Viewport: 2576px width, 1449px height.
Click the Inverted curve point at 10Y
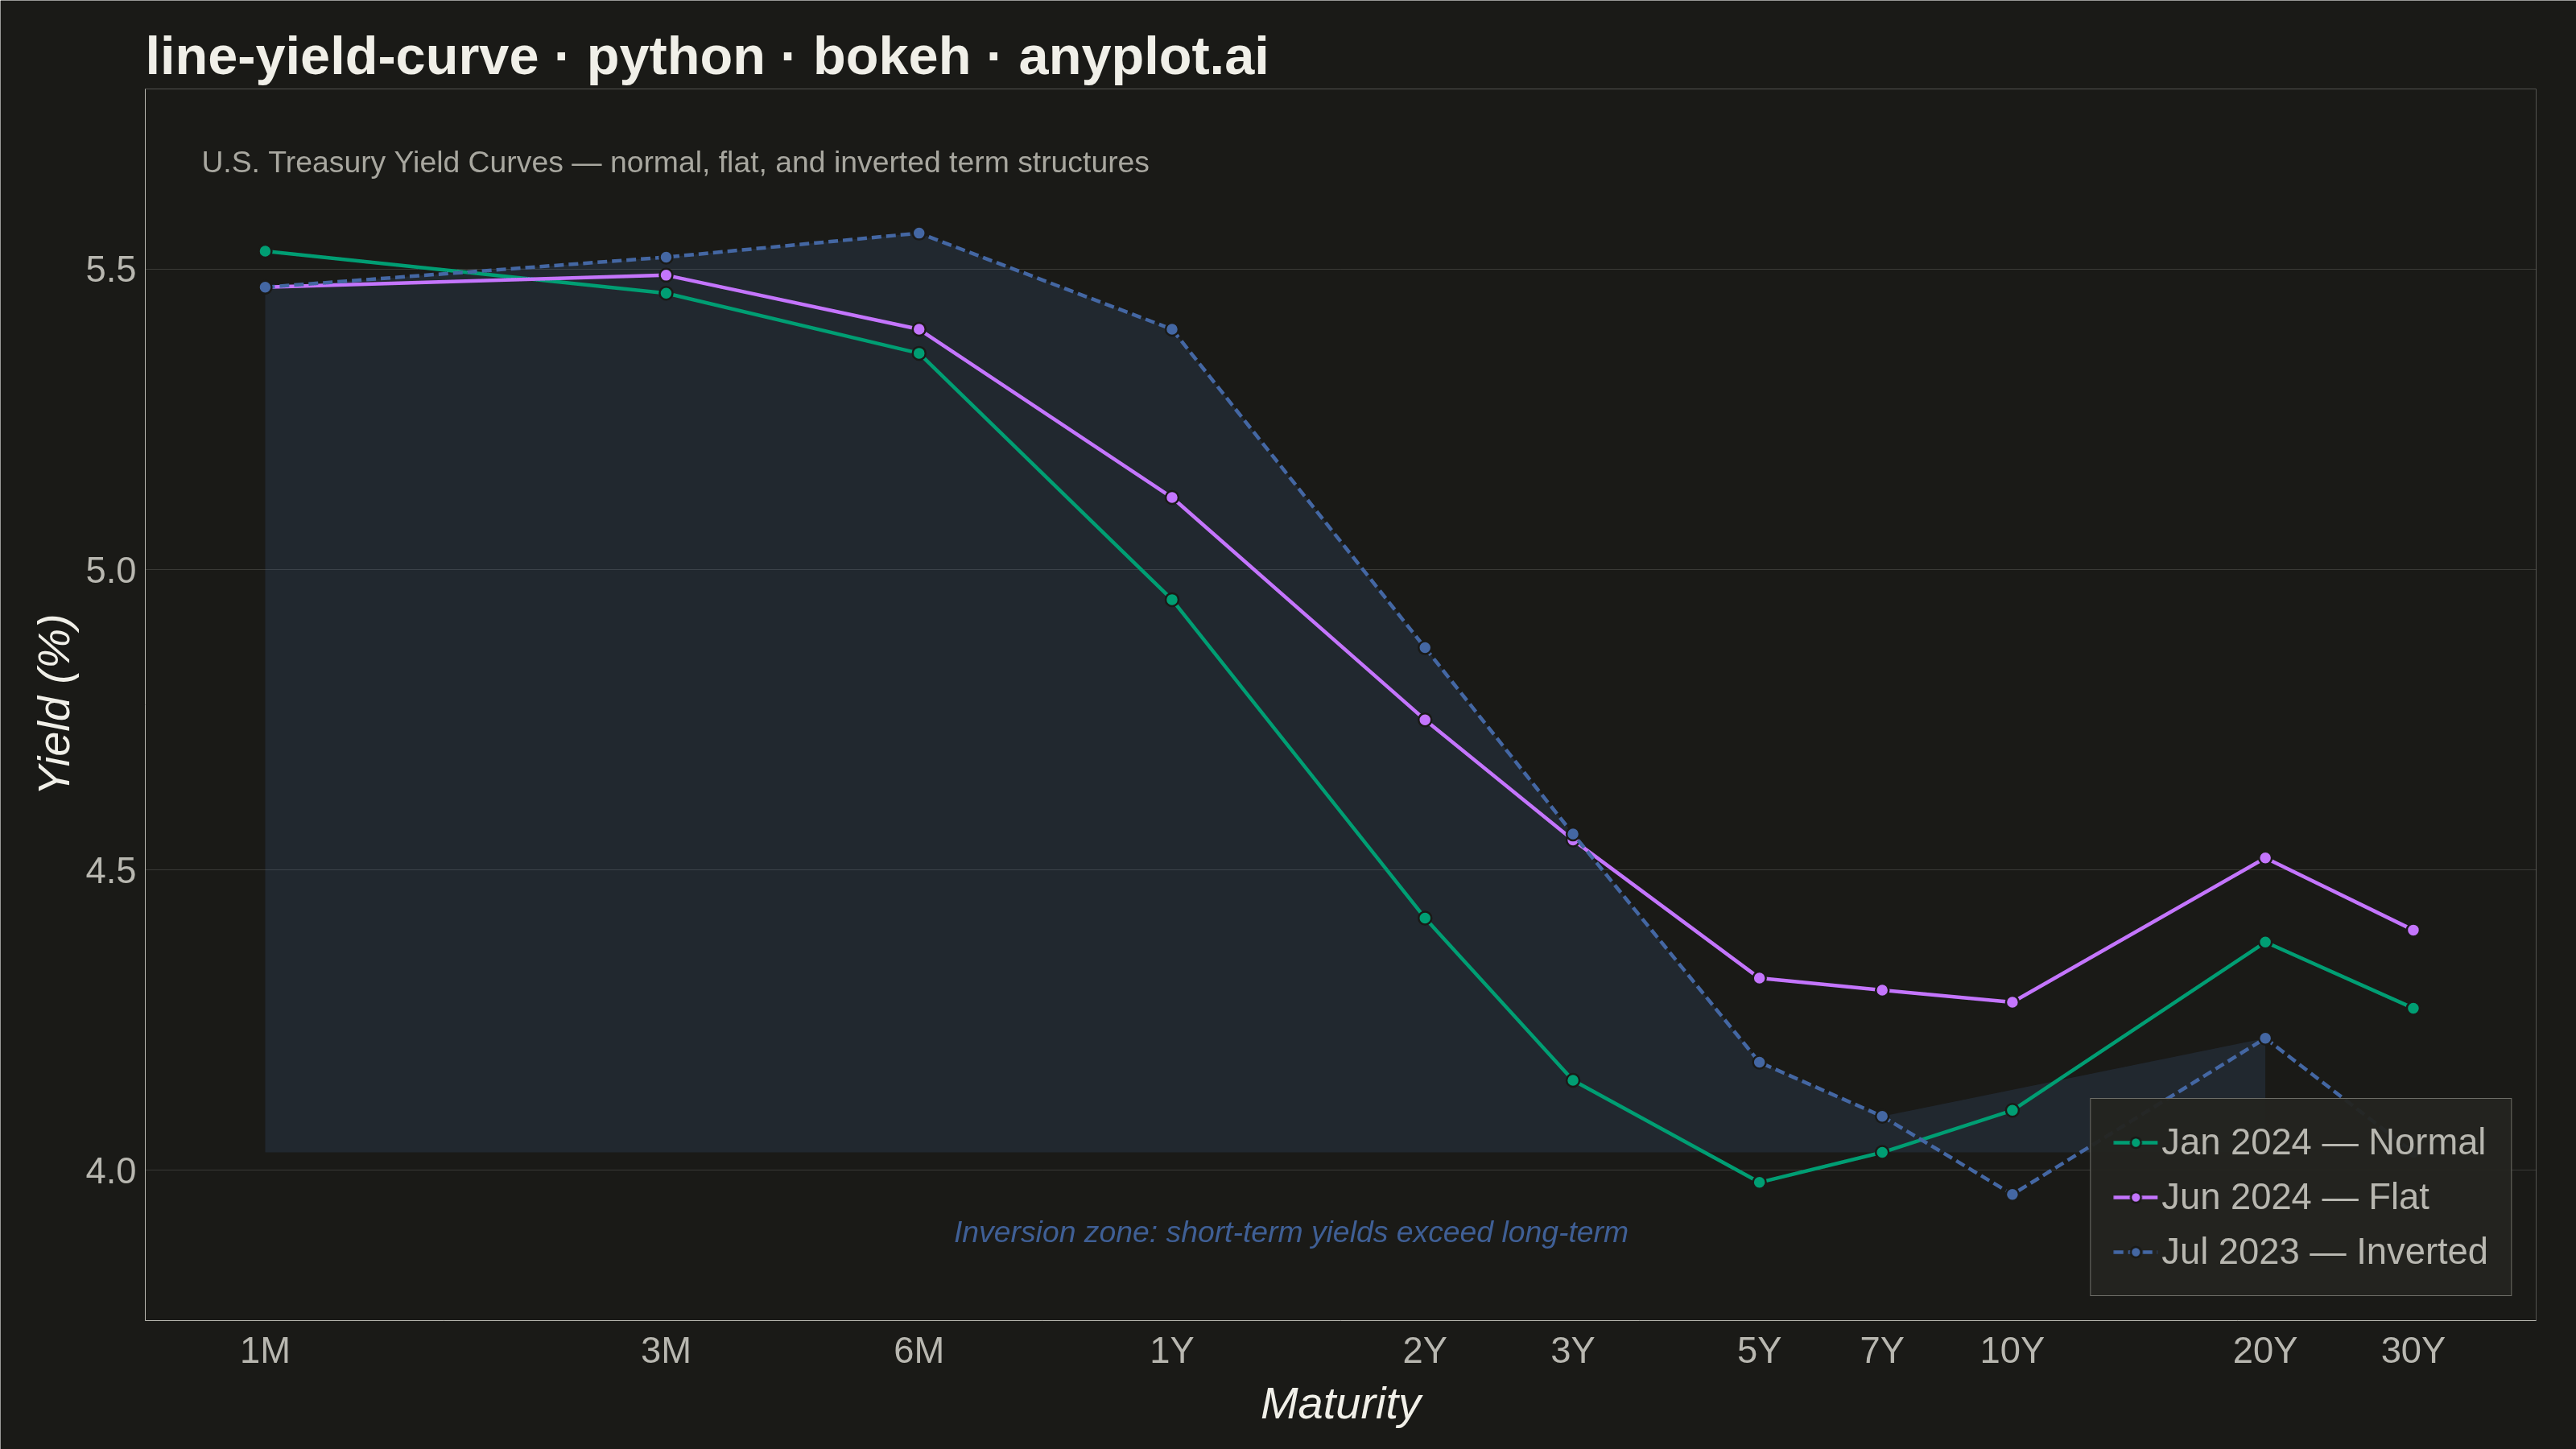pyautogui.click(x=2012, y=1194)
